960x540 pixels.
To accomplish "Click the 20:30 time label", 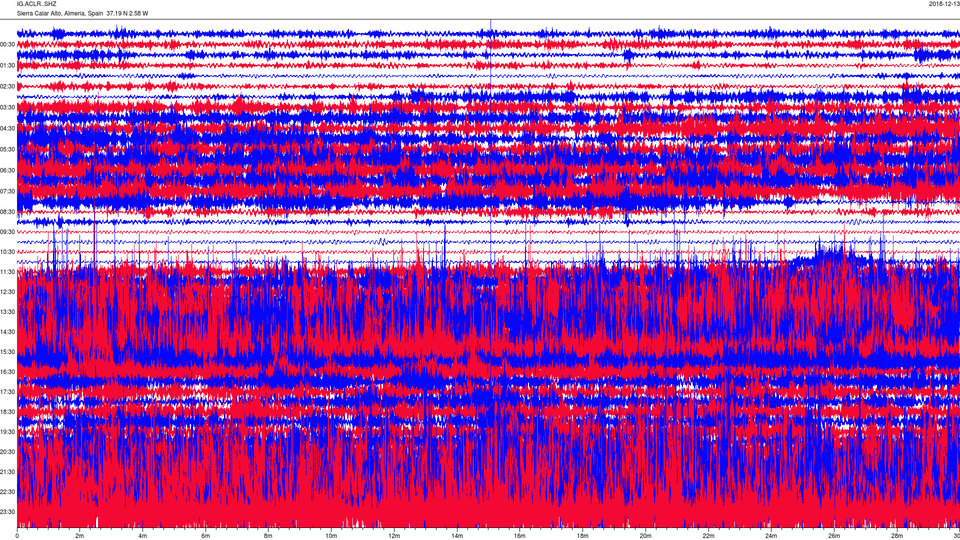I will (x=7, y=452).
